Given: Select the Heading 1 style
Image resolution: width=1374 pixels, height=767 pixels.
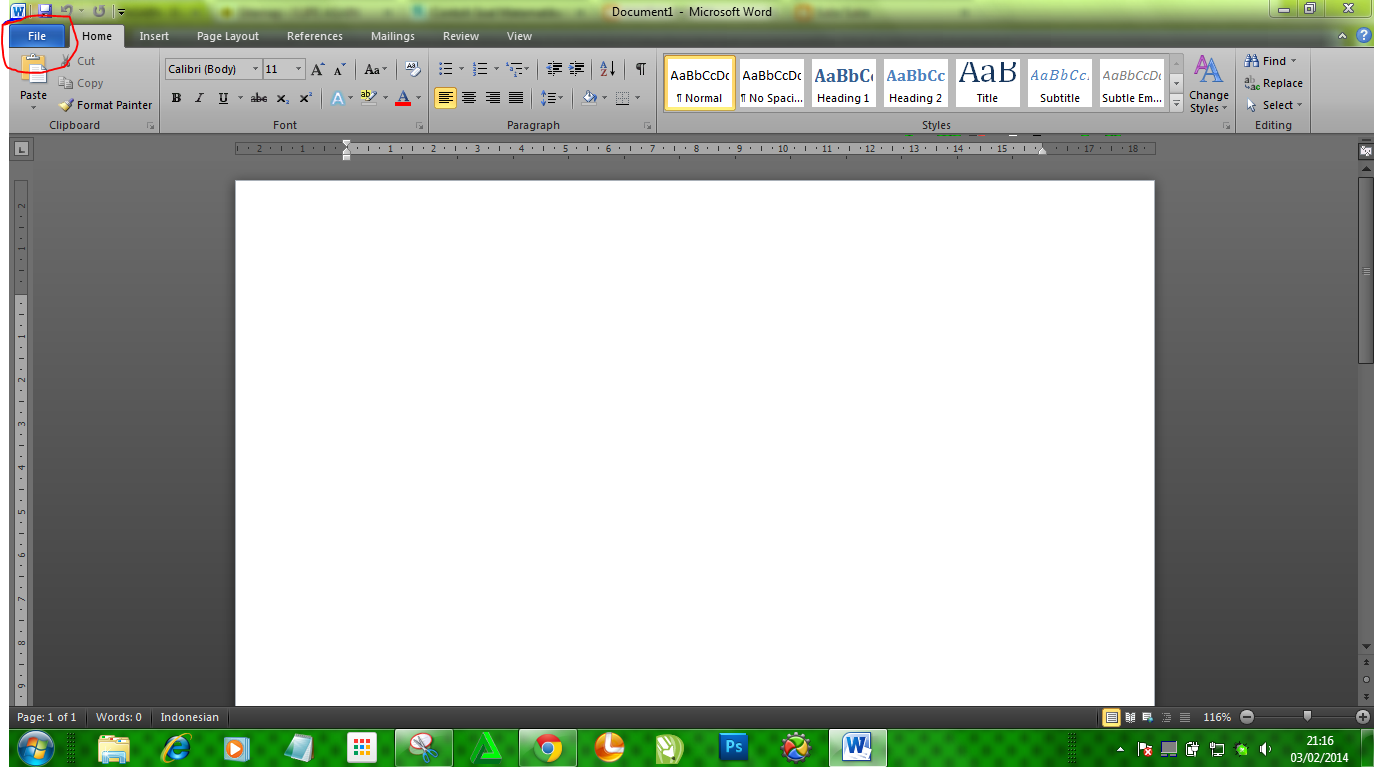Looking at the screenshot, I should pos(842,83).
